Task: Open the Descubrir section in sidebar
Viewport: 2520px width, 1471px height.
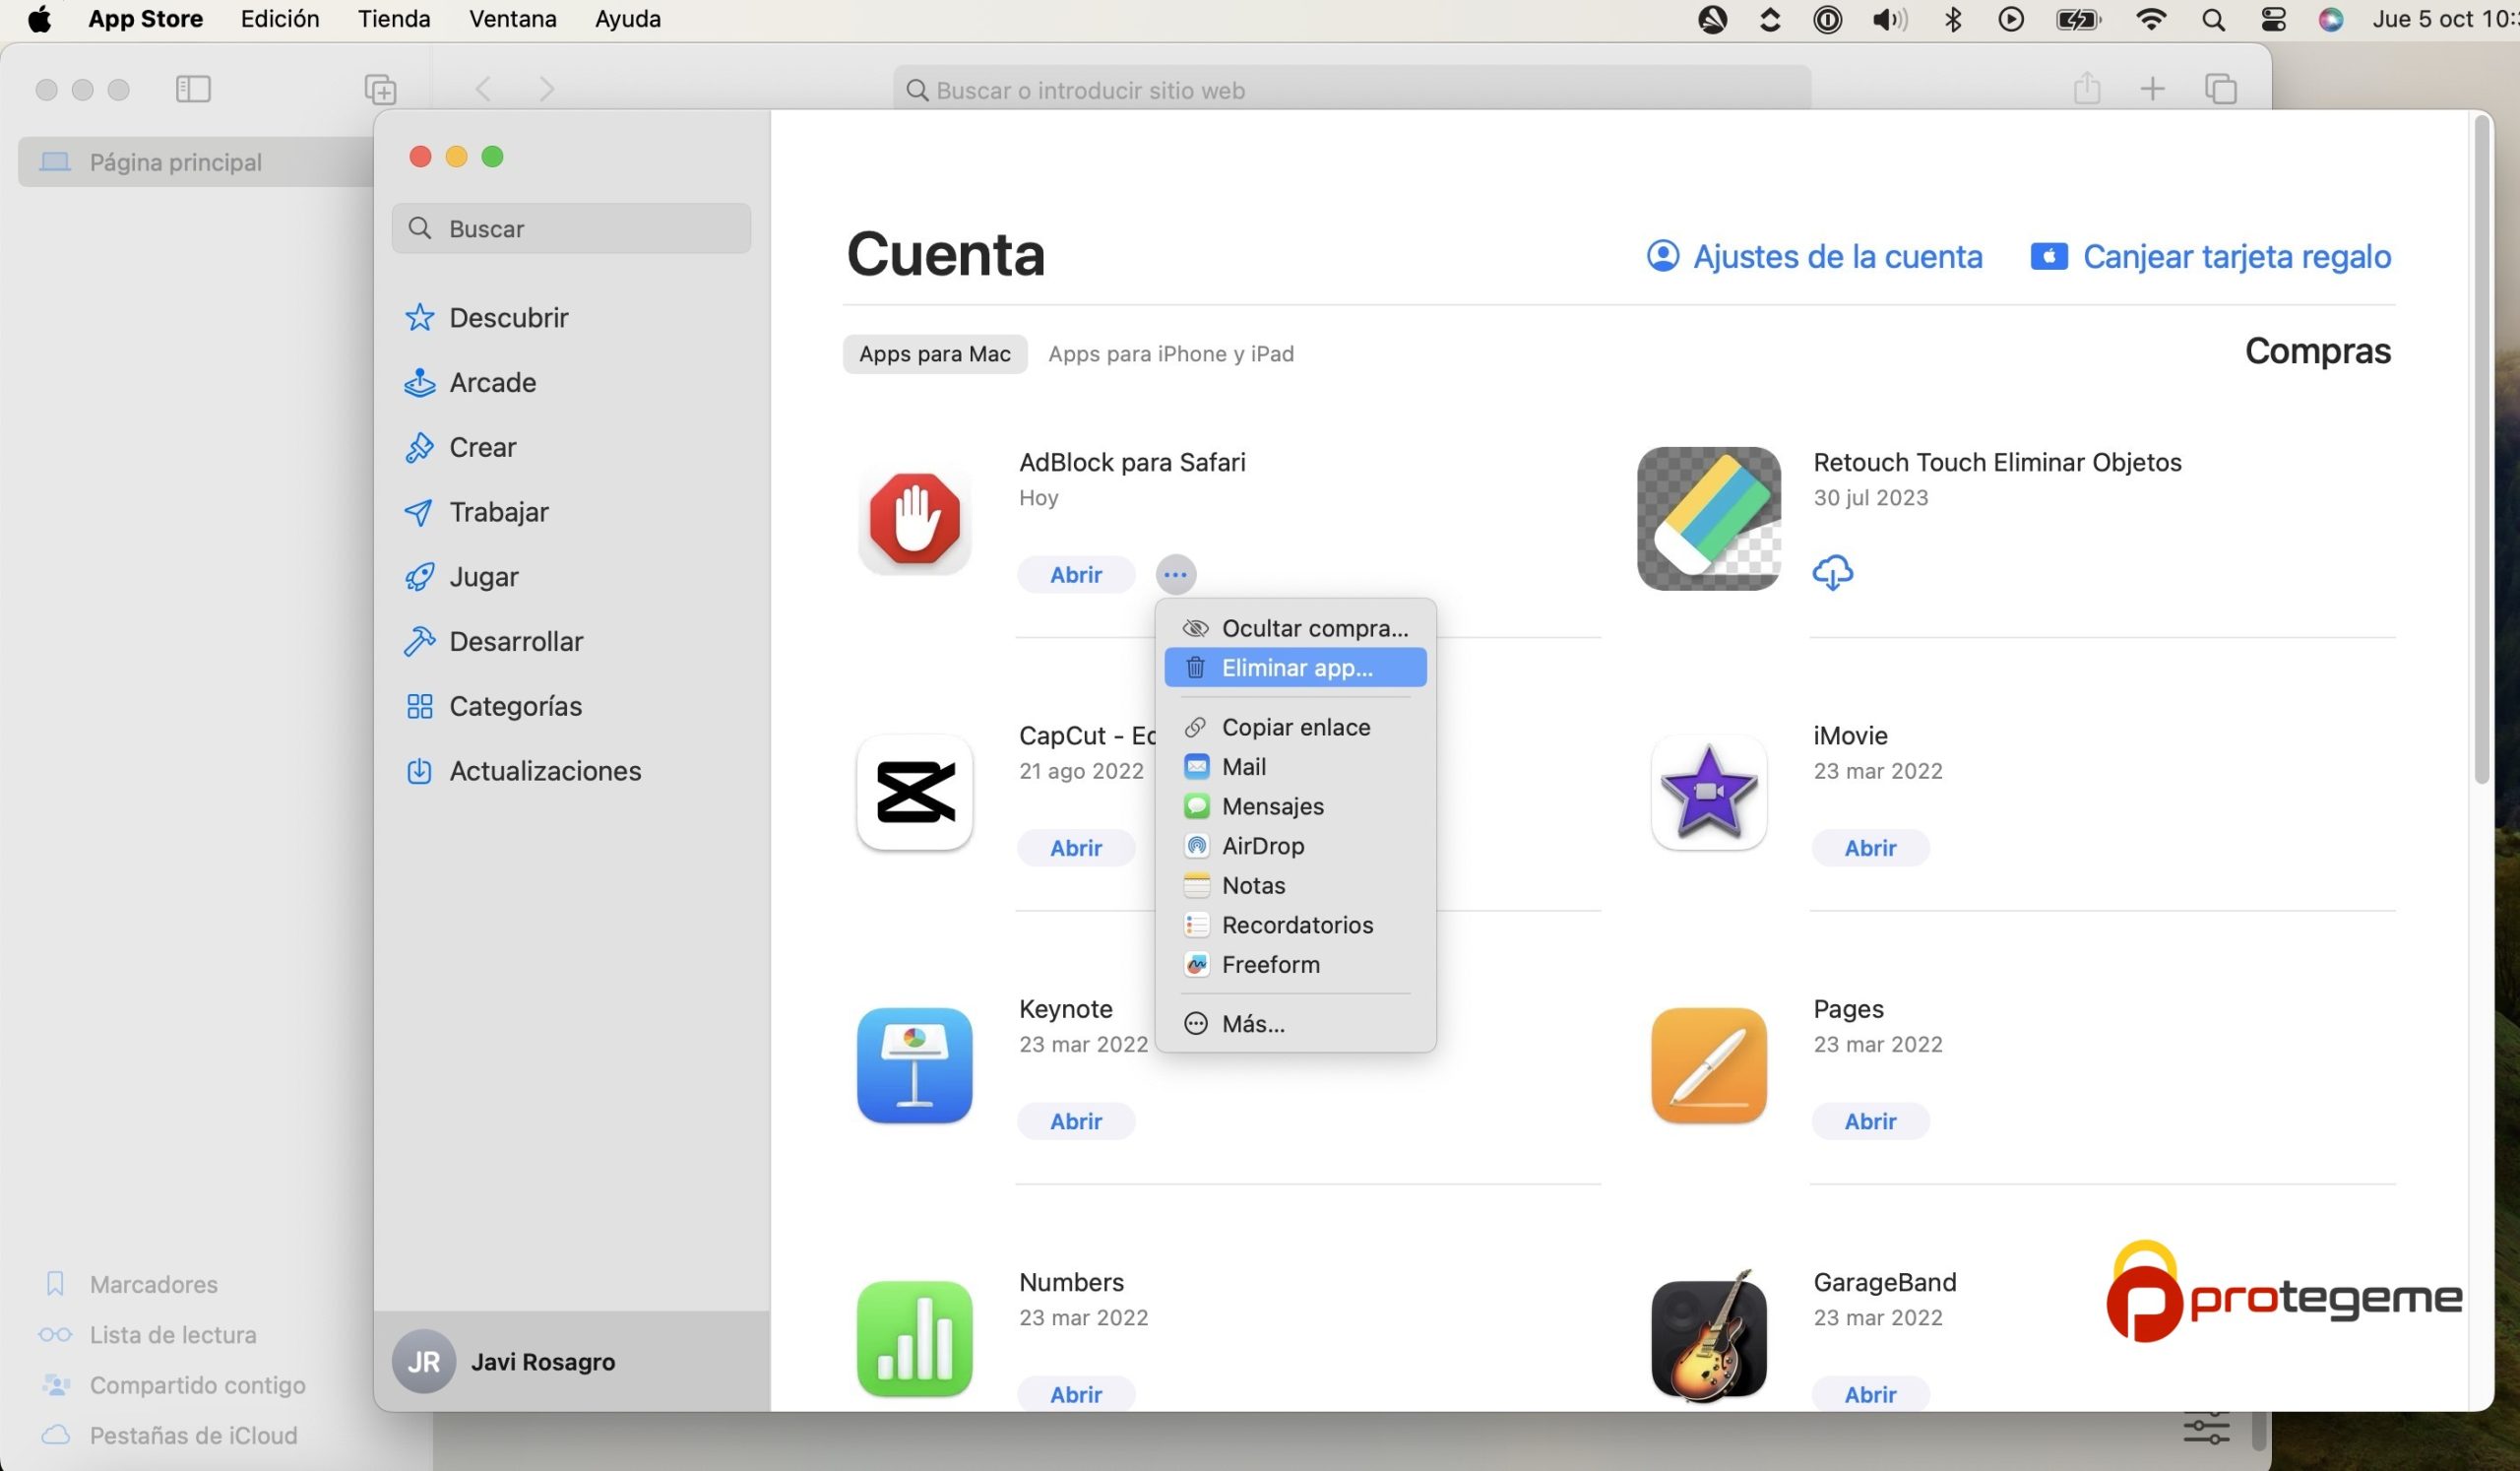Action: point(486,318)
